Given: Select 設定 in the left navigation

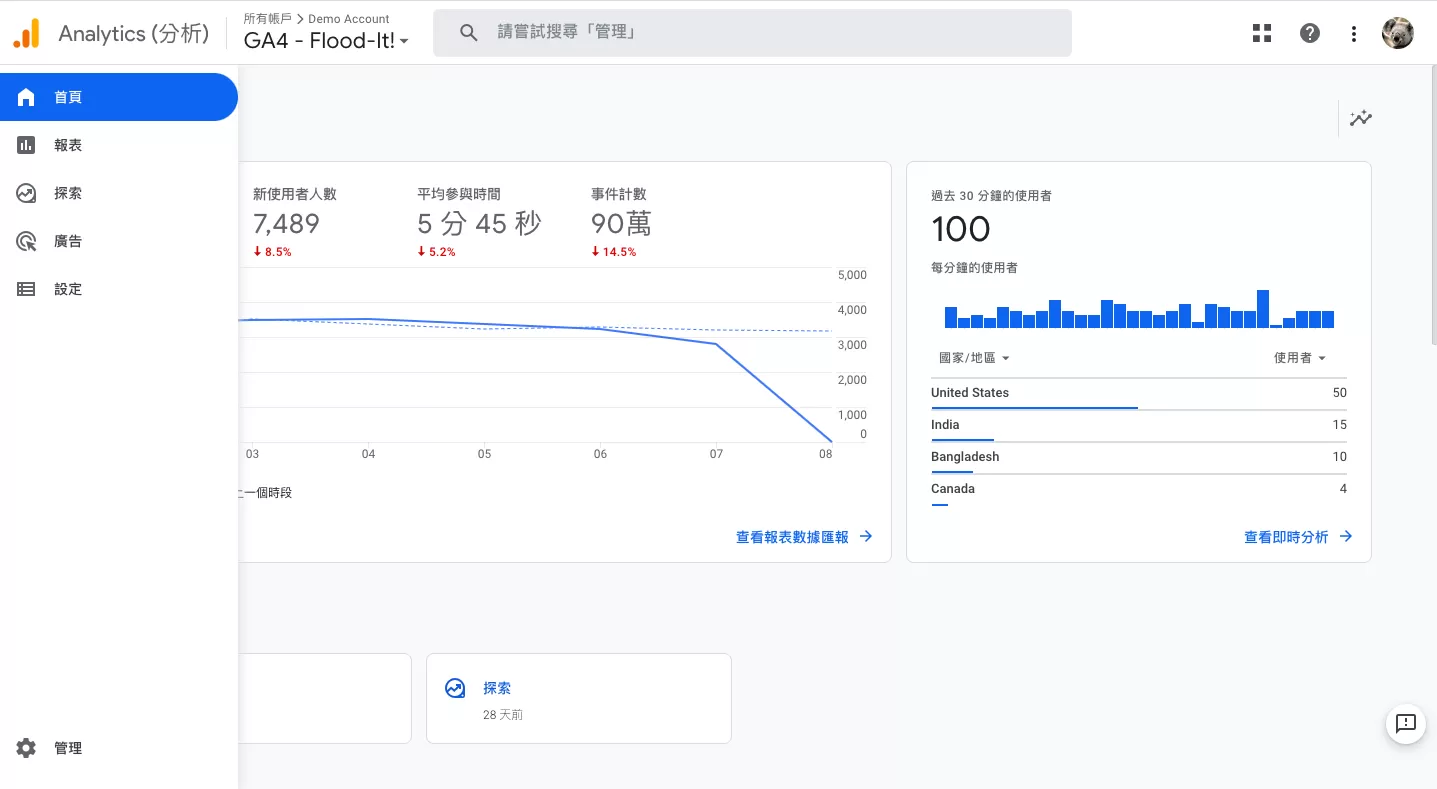Looking at the screenshot, I should (x=118, y=289).
